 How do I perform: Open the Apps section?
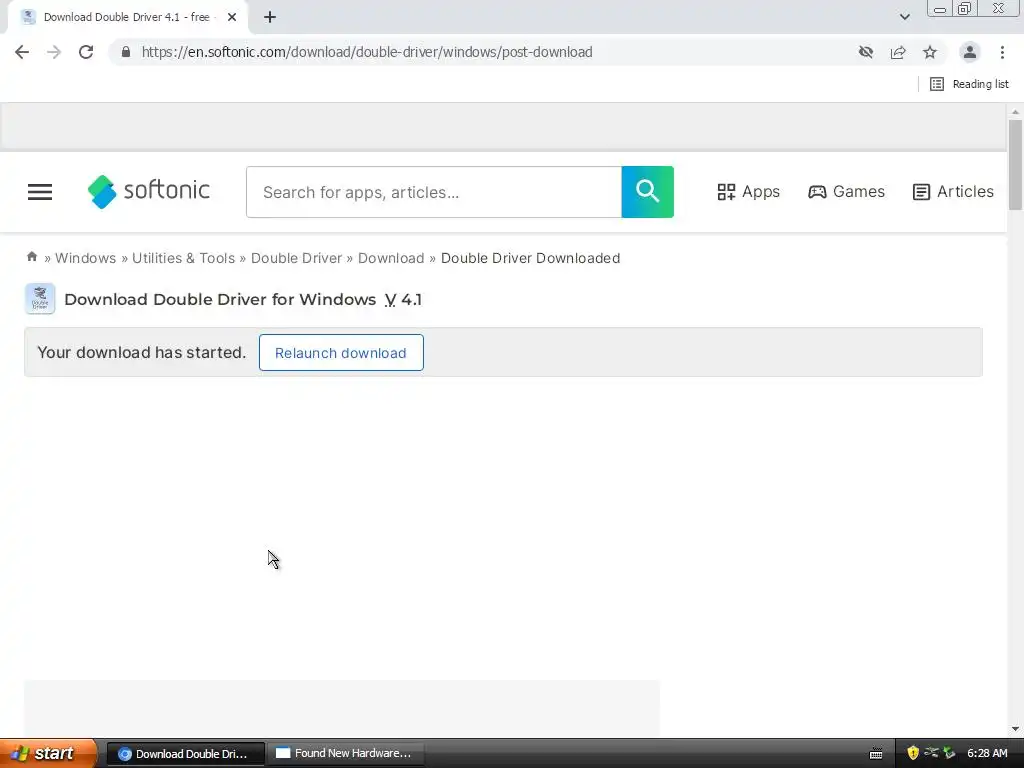click(x=748, y=192)
